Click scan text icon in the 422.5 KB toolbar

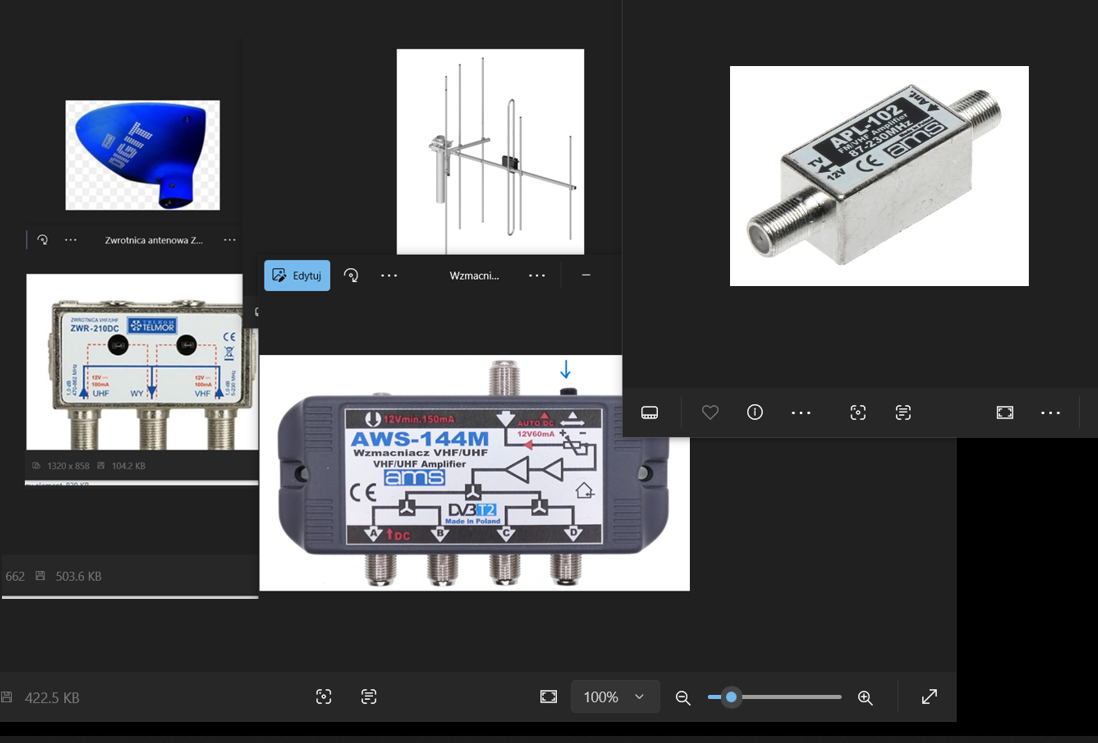(x=369, y=697)
